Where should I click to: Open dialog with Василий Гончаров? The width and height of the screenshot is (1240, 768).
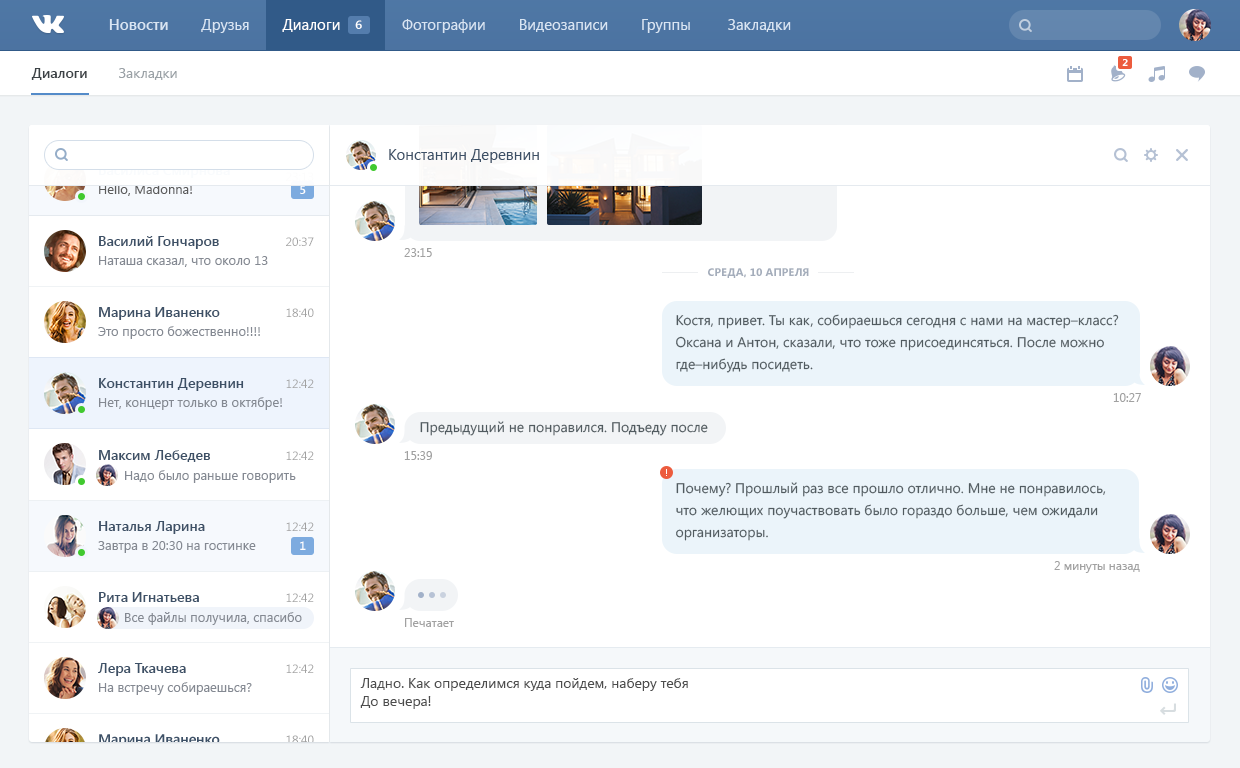point(179,251)
